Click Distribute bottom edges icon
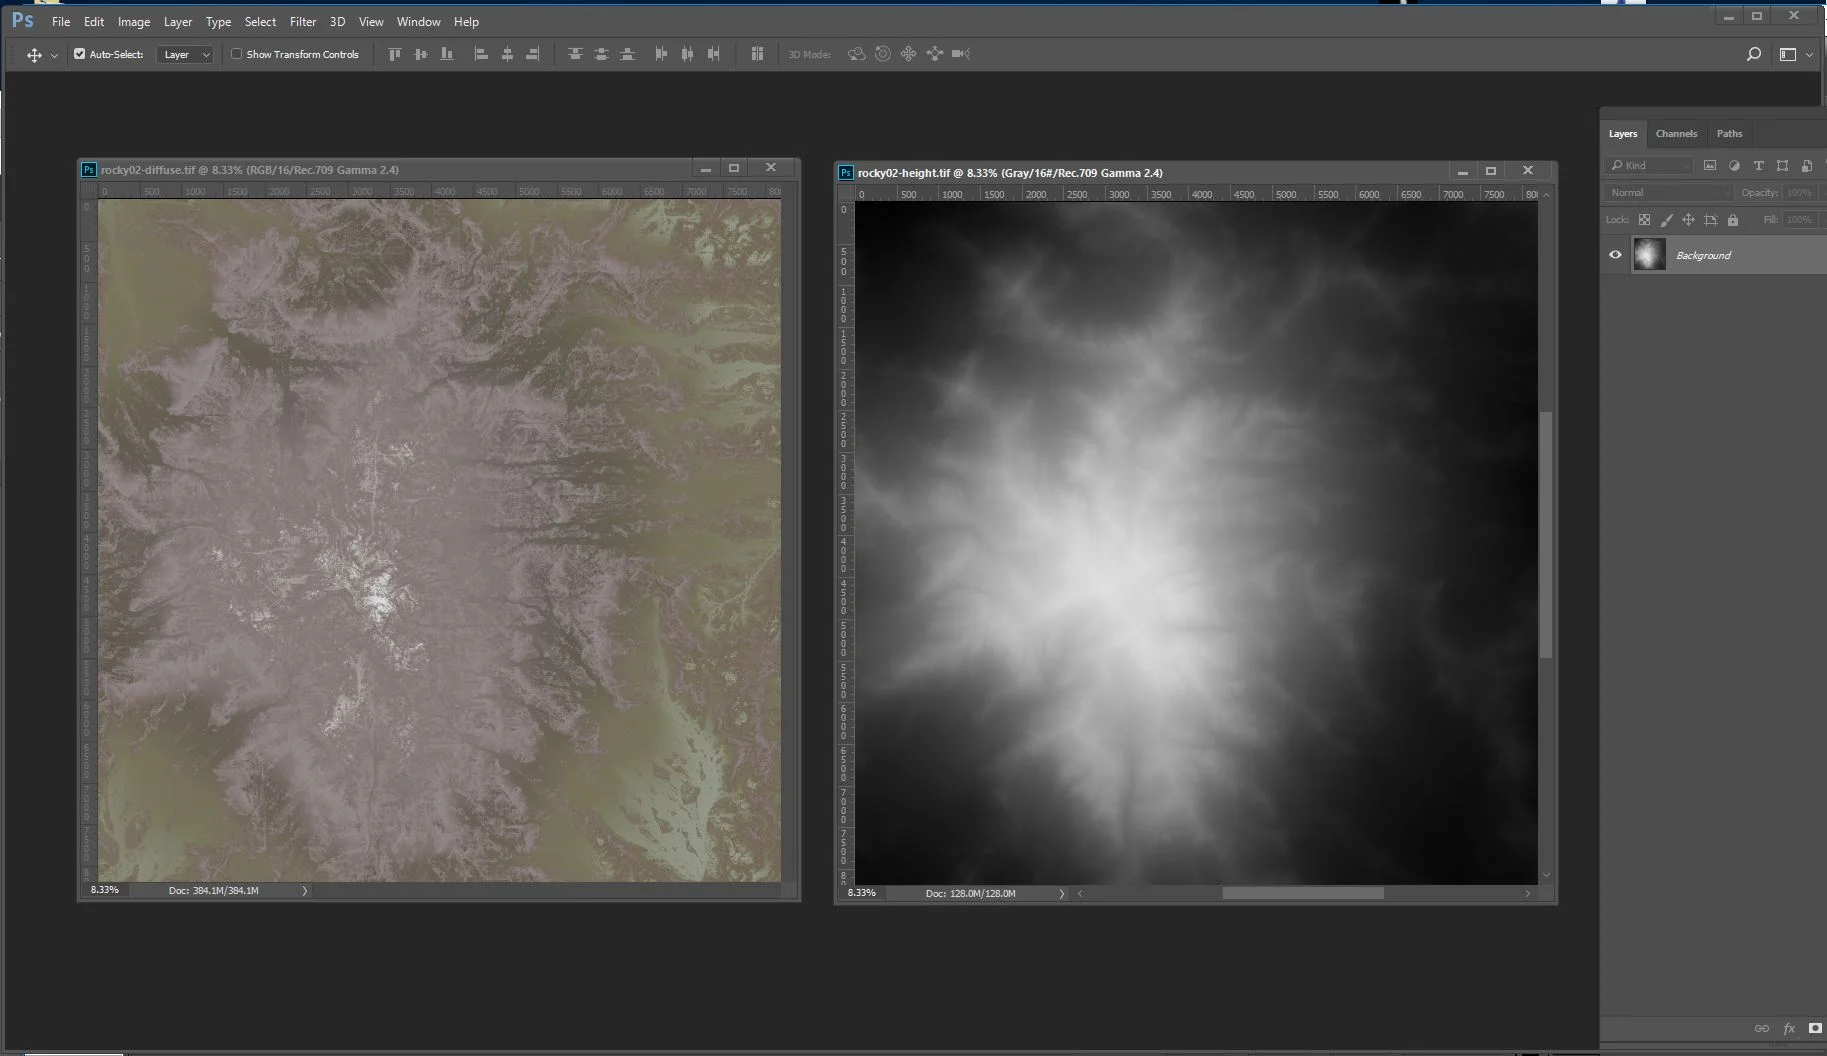 point(627,54)
